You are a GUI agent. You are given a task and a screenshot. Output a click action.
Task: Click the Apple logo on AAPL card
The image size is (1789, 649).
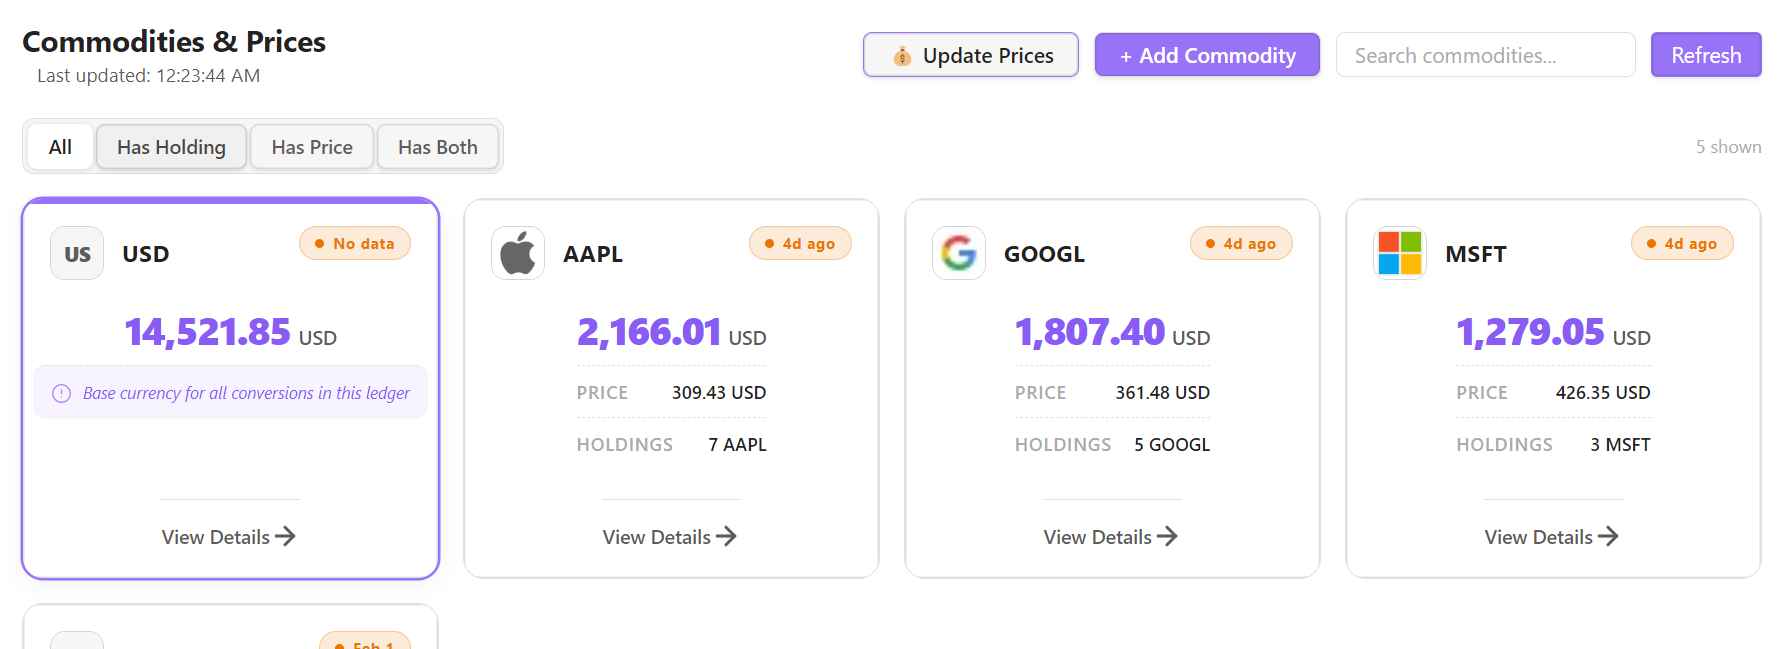(518, 253)
